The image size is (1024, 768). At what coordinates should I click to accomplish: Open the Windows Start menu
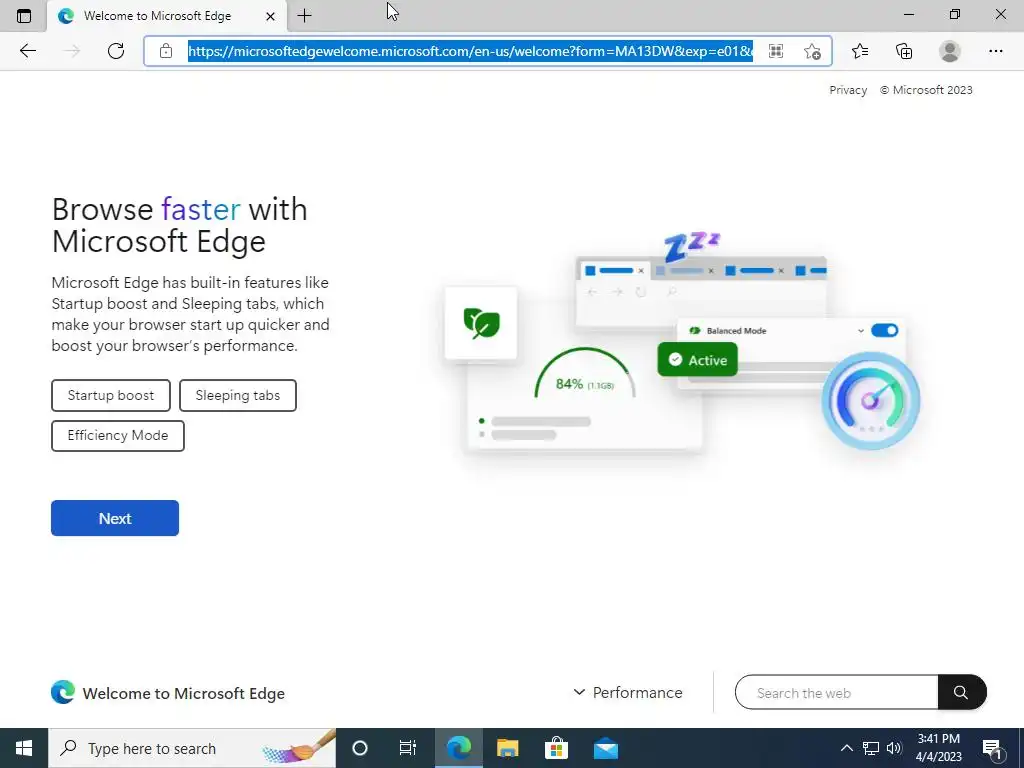click(x=24, y=748)
